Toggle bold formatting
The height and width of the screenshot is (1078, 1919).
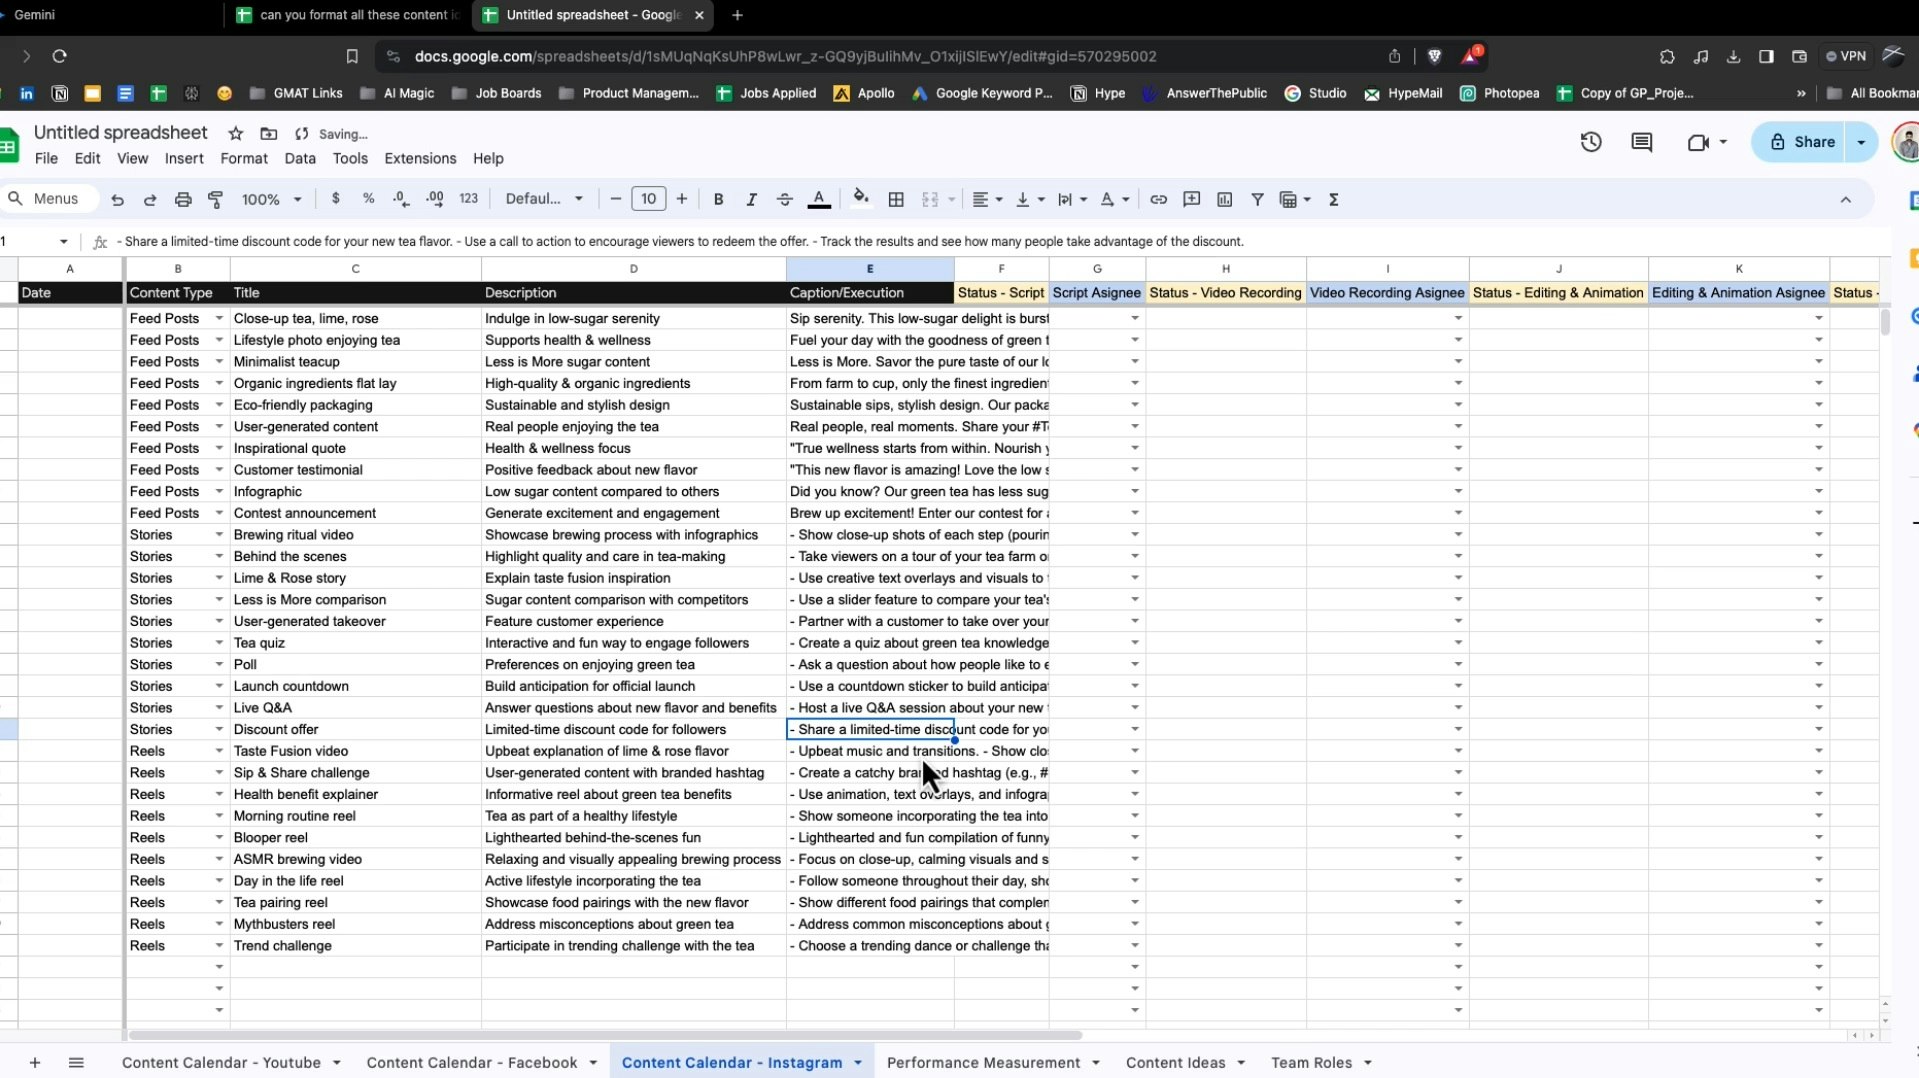718,199
